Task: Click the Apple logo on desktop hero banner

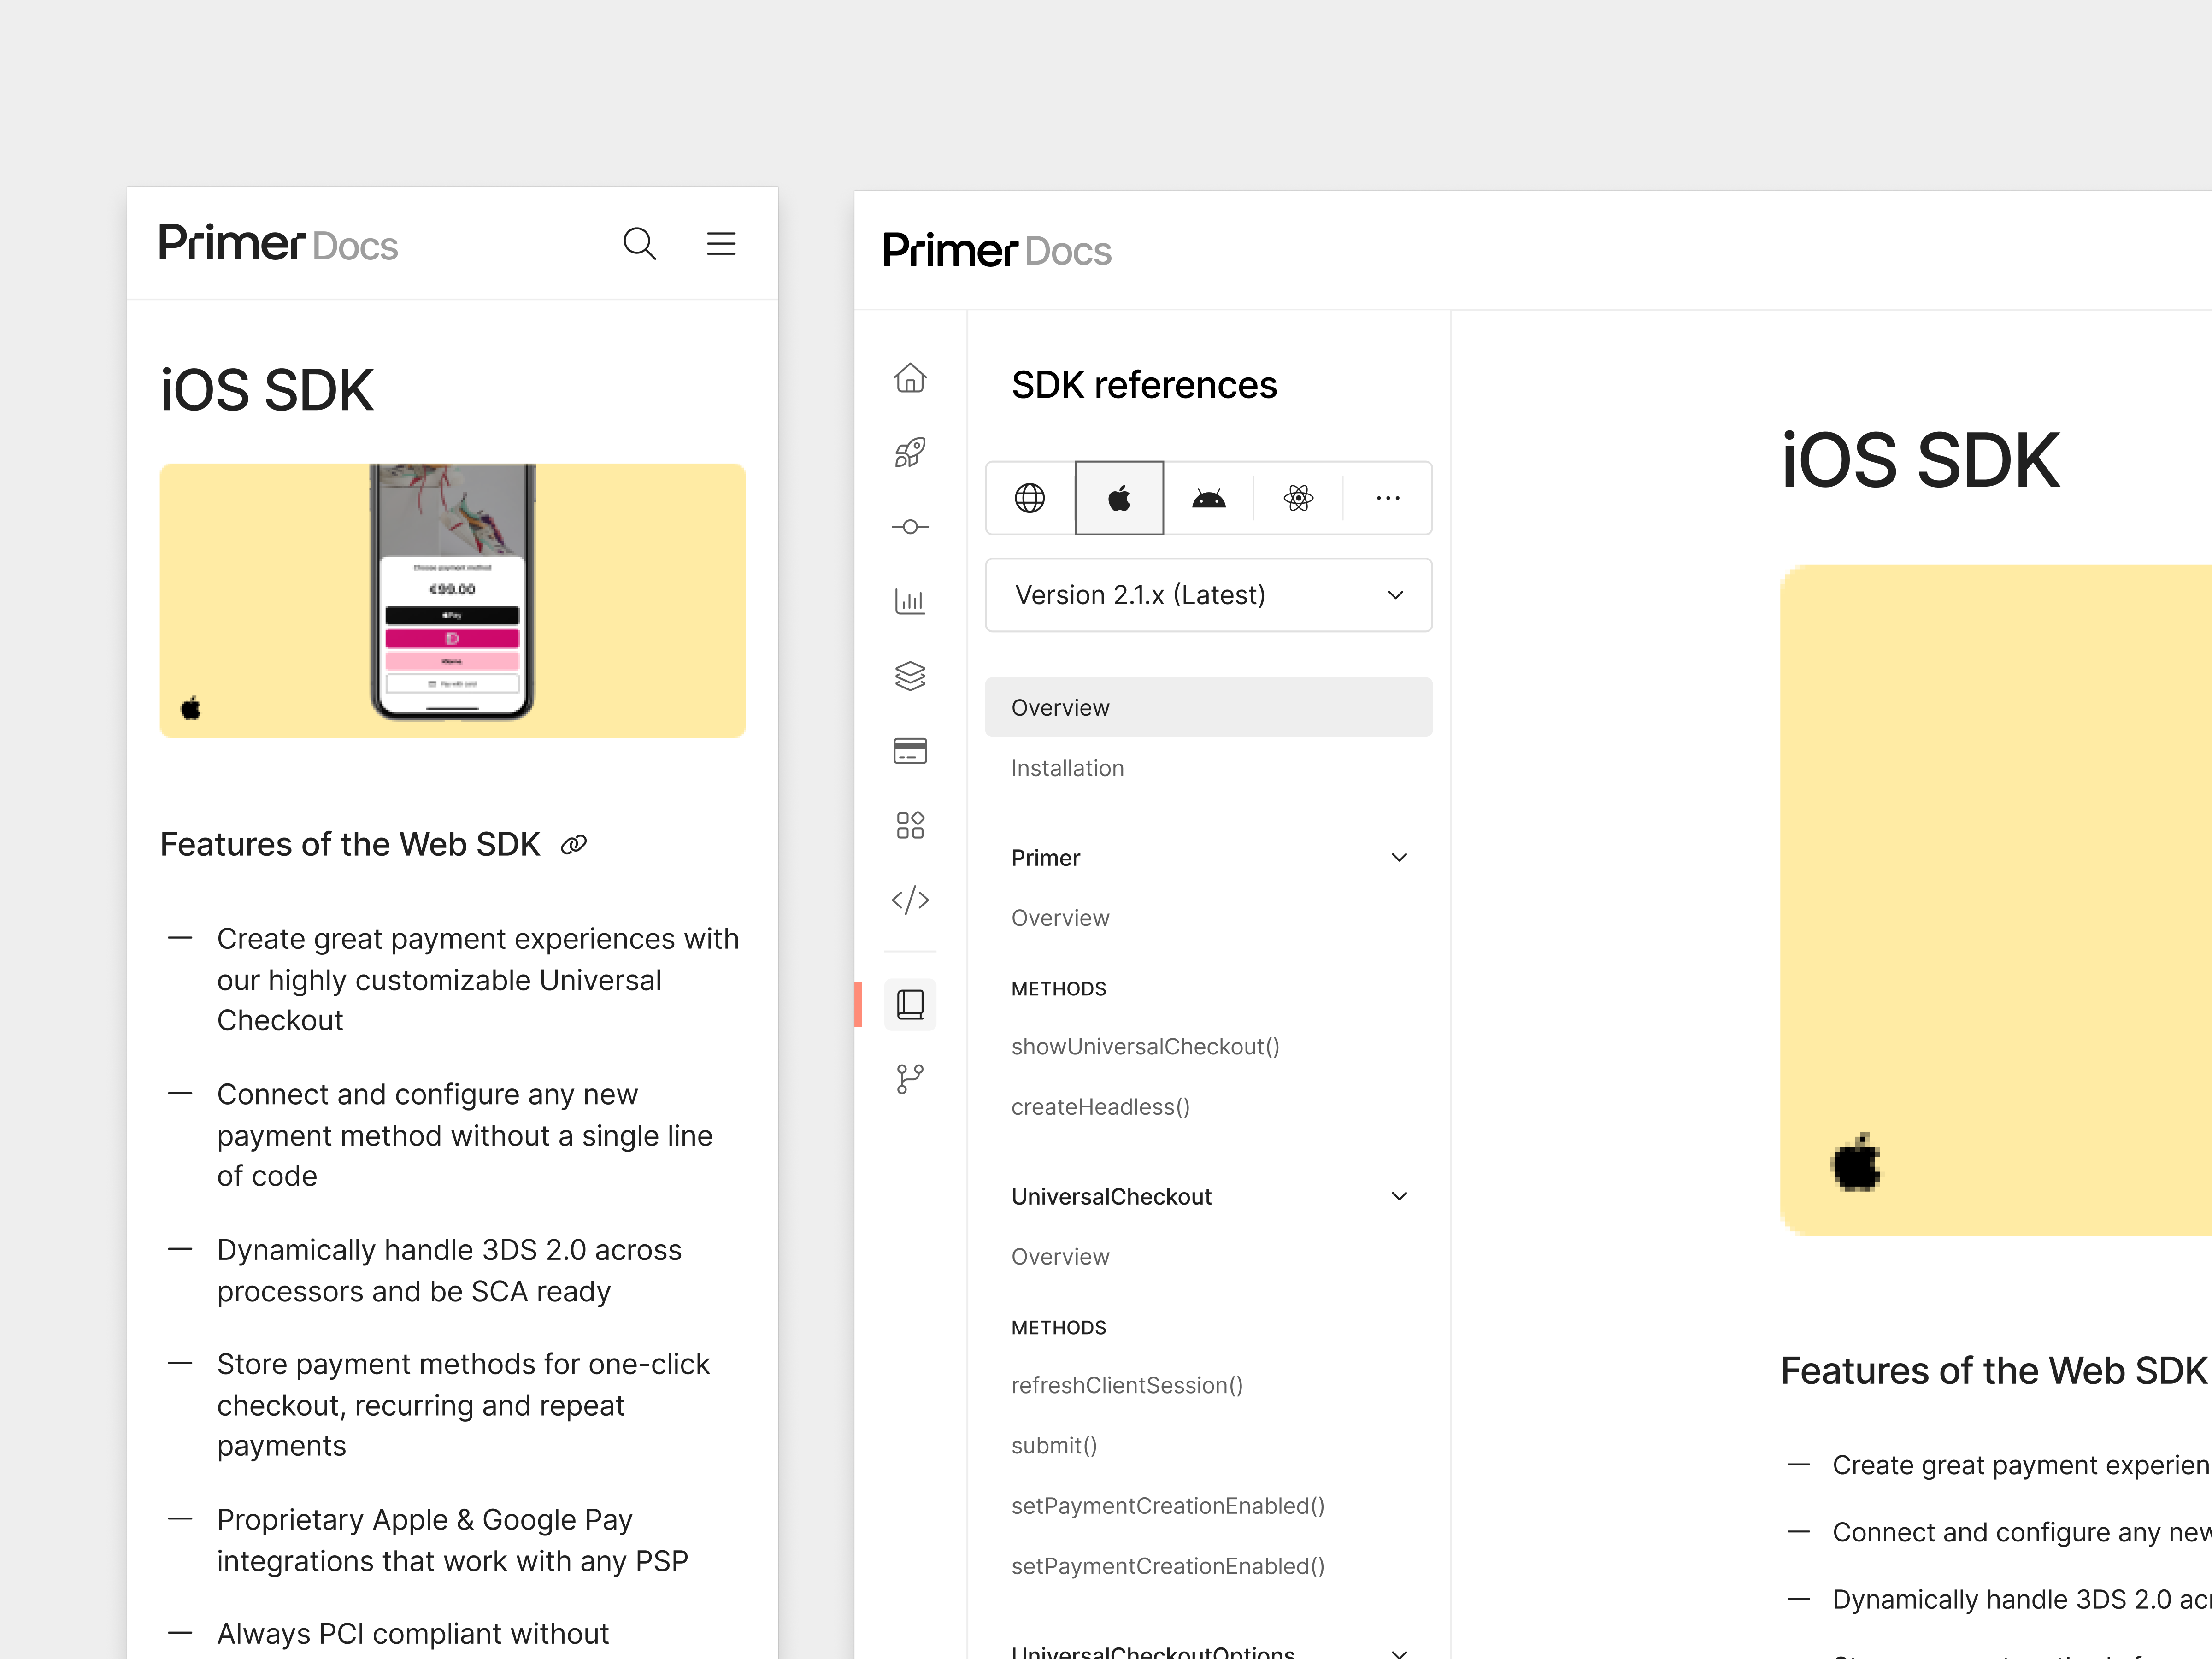Action: pos(1856,1162)
